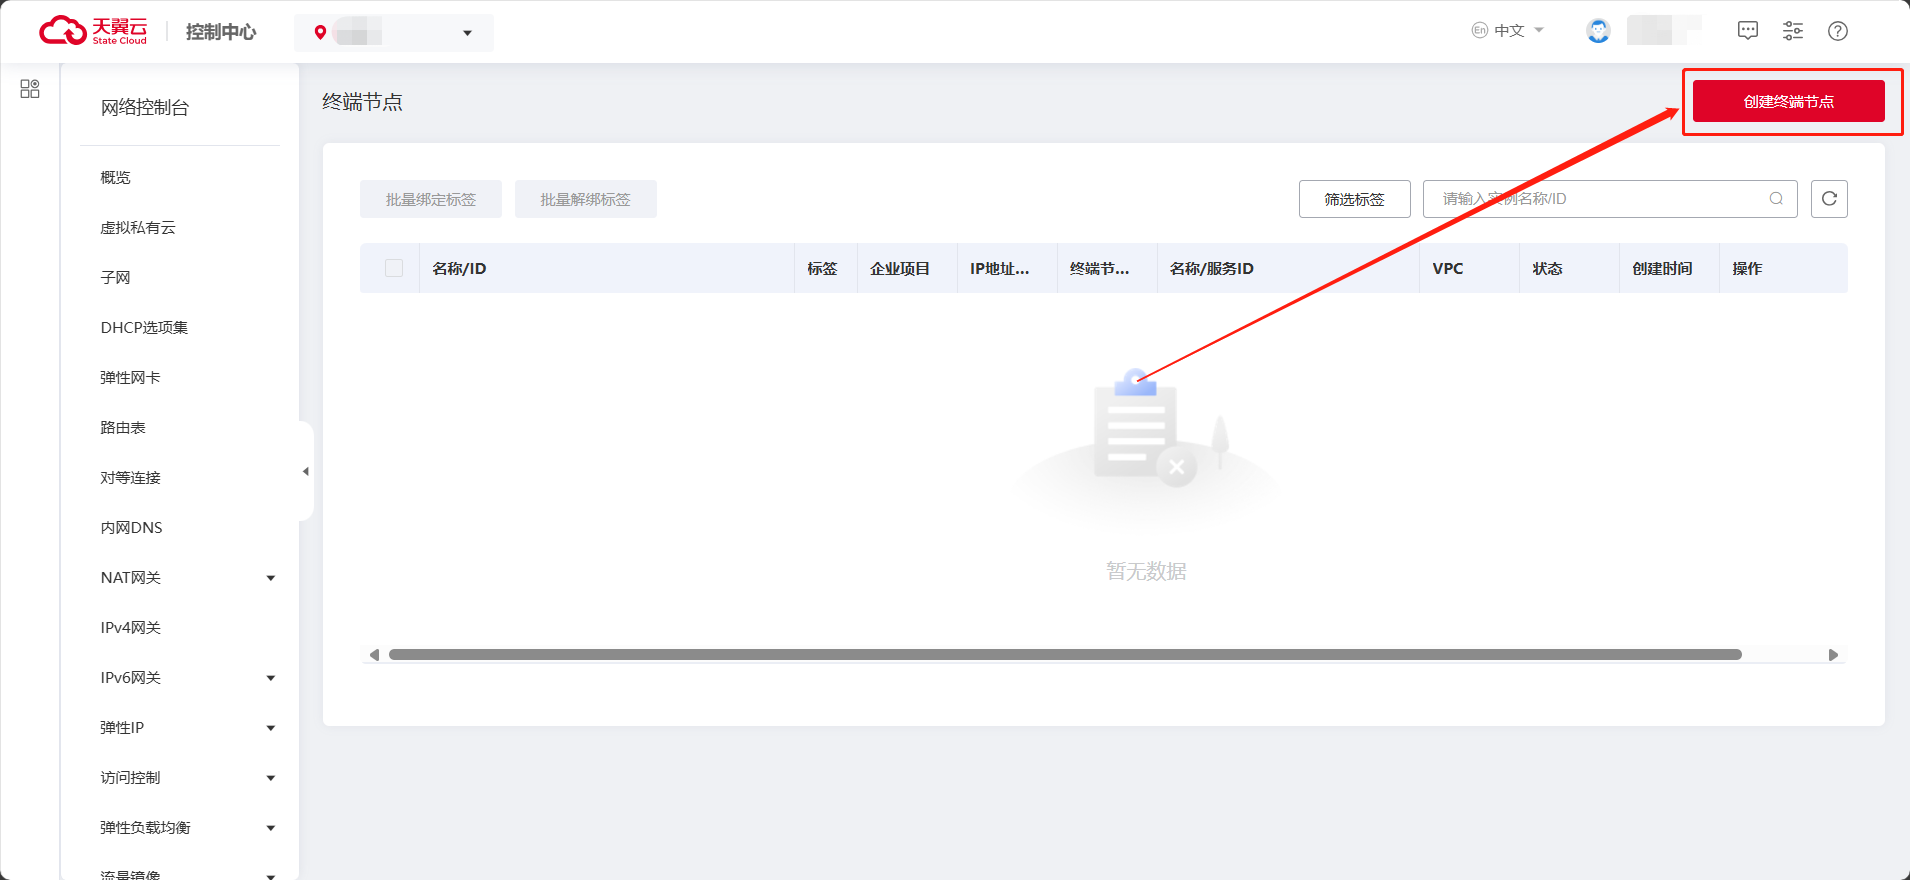1910x880 pixels.
Task: Open 概览 in the sidebar
Action: [x=115, y=177]
